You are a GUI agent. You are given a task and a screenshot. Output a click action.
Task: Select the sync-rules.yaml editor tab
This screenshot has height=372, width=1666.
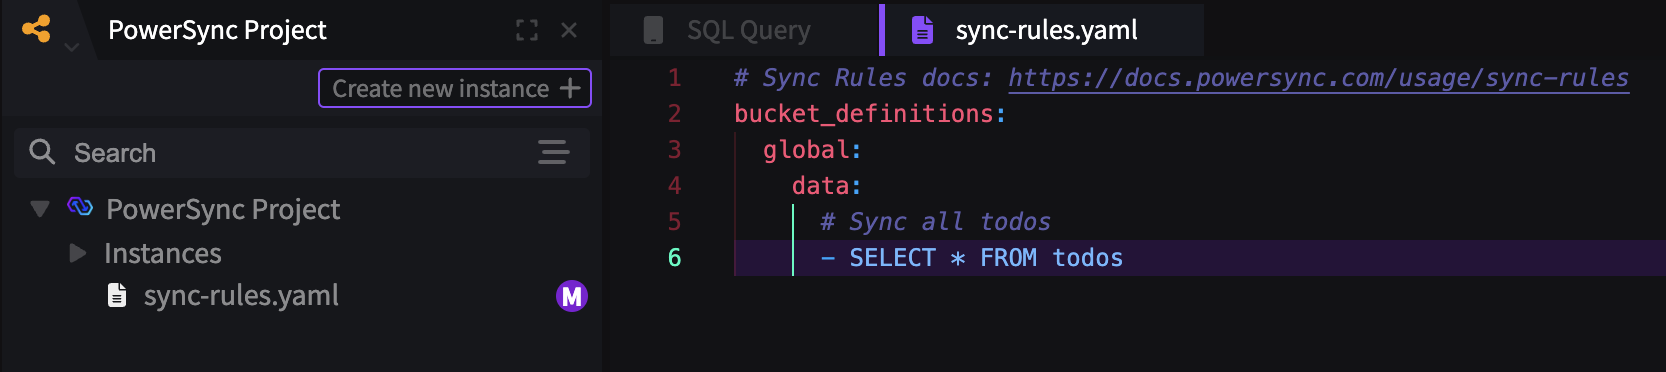1042,30
